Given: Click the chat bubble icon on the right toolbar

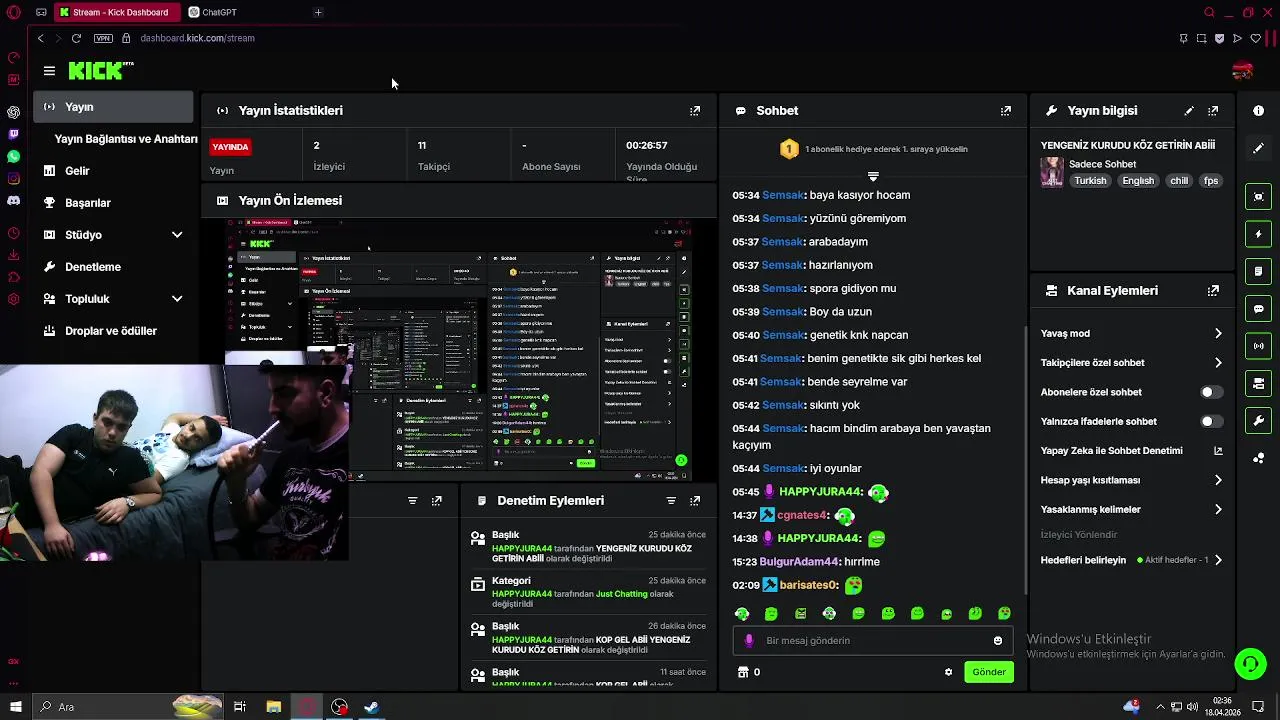Looking at the screenshot, I should (x=1259, y=309).
